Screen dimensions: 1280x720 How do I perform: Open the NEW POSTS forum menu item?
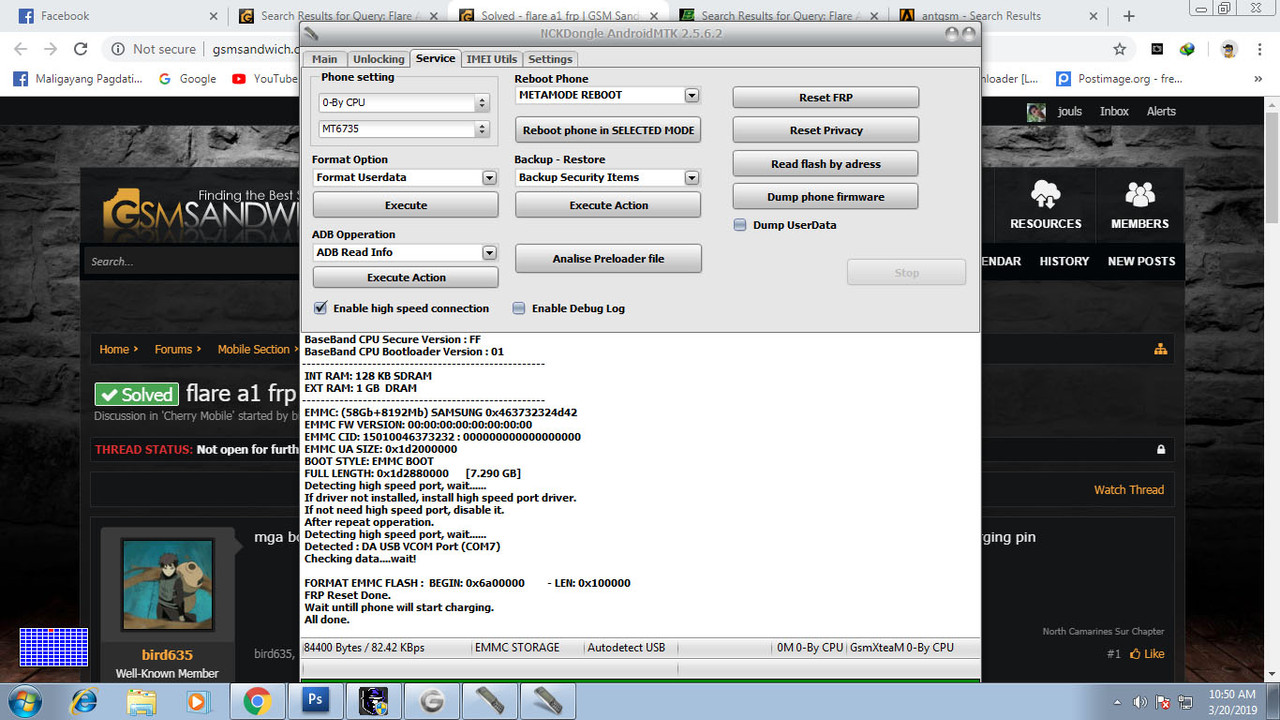coord(1141,261)
